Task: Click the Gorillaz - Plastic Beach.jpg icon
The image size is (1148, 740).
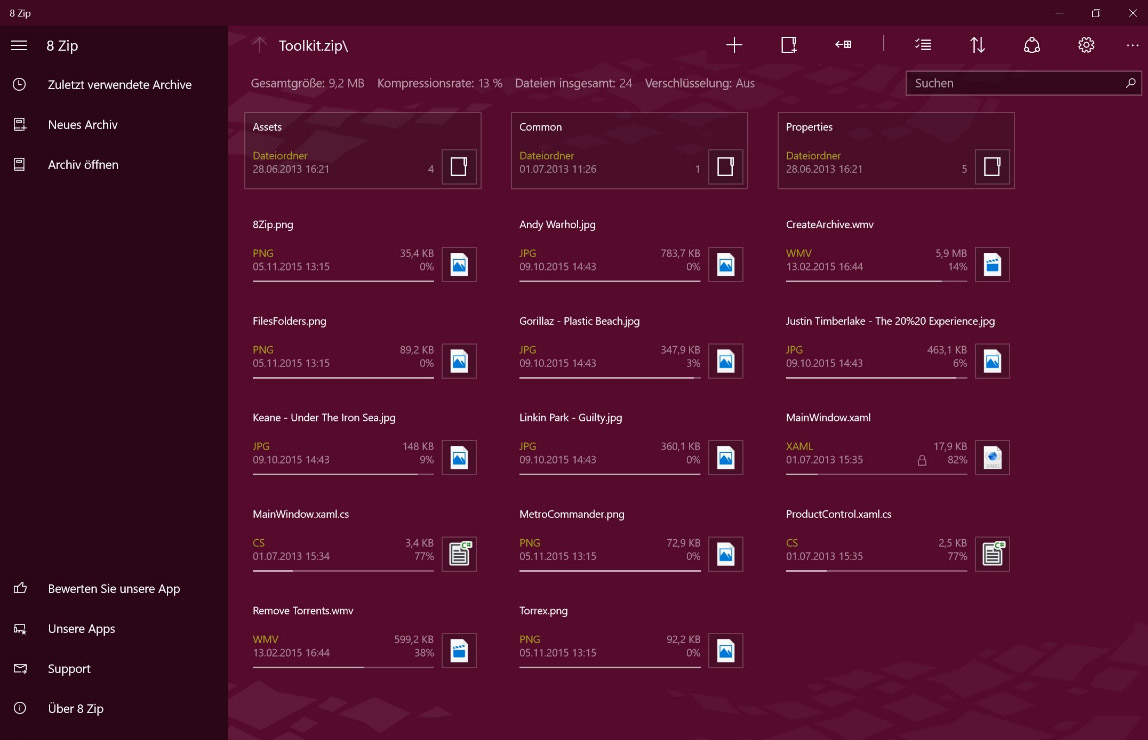Action: 726,361
